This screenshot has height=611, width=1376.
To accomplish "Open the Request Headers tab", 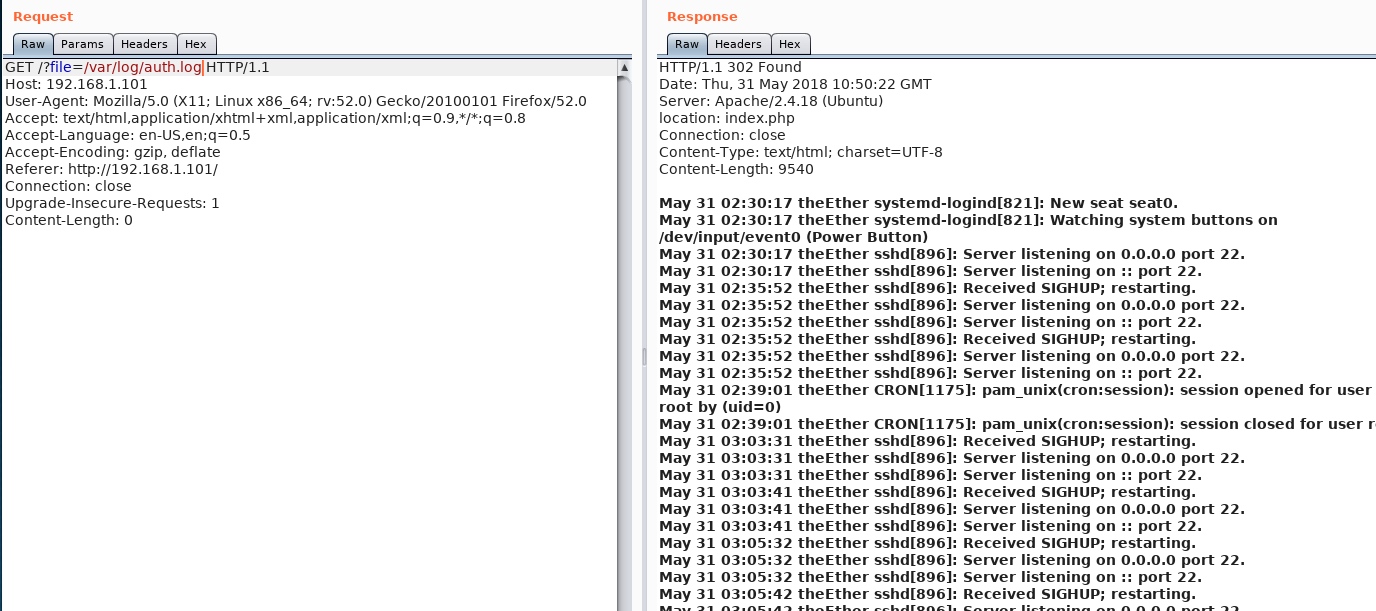I will [145, 44].
